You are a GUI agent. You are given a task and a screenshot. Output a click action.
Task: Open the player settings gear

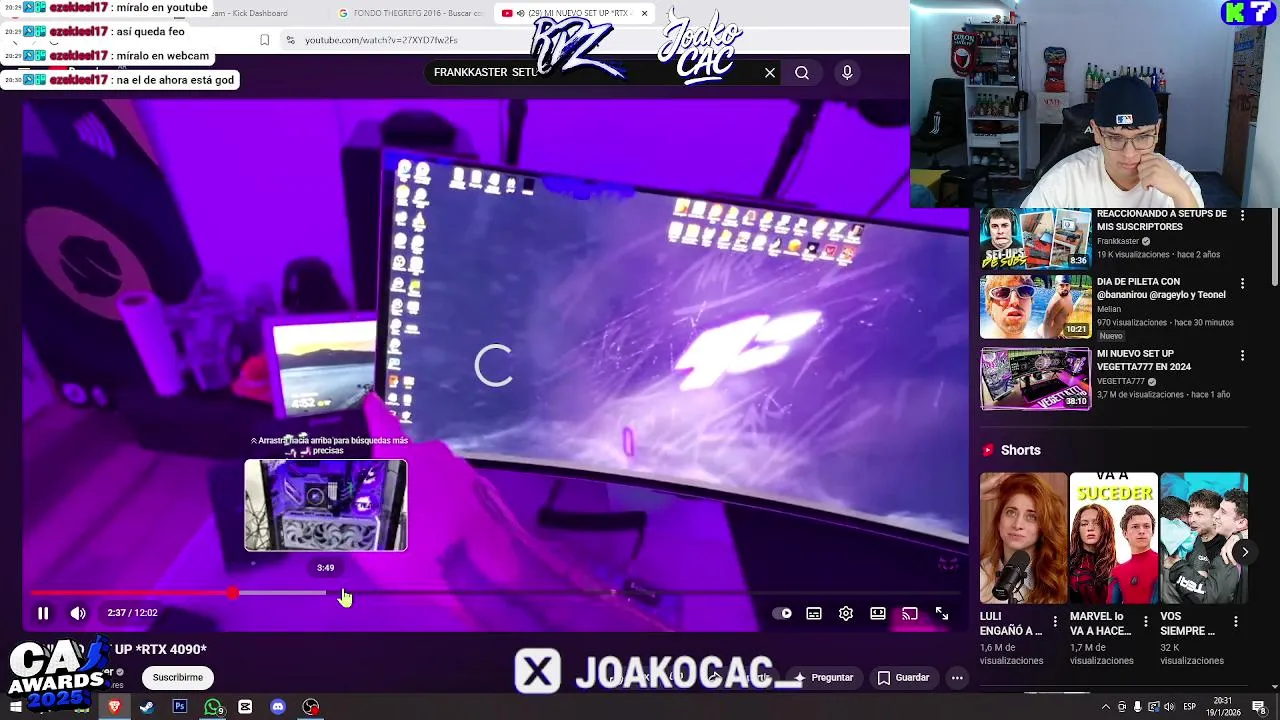(x=846, y=614)
